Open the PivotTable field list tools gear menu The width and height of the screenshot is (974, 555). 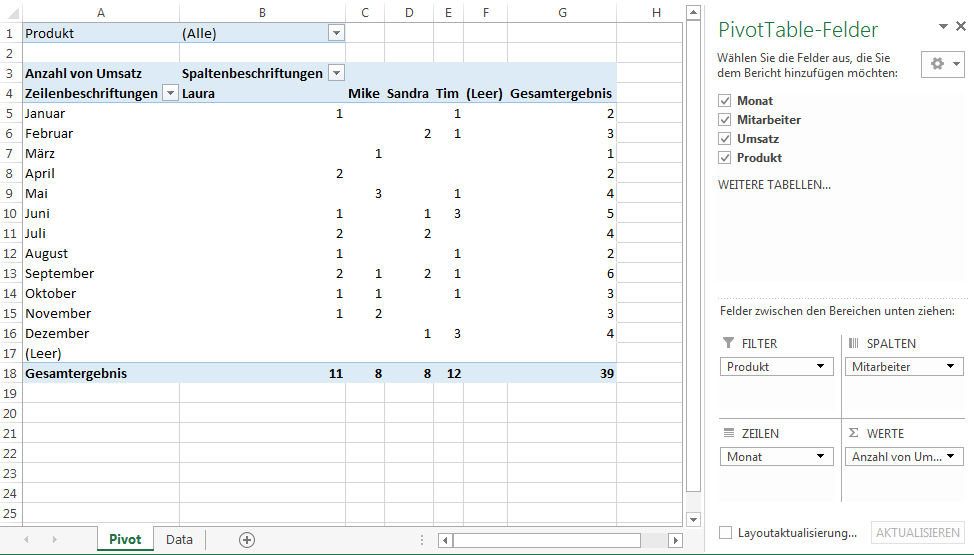point(942,64)
